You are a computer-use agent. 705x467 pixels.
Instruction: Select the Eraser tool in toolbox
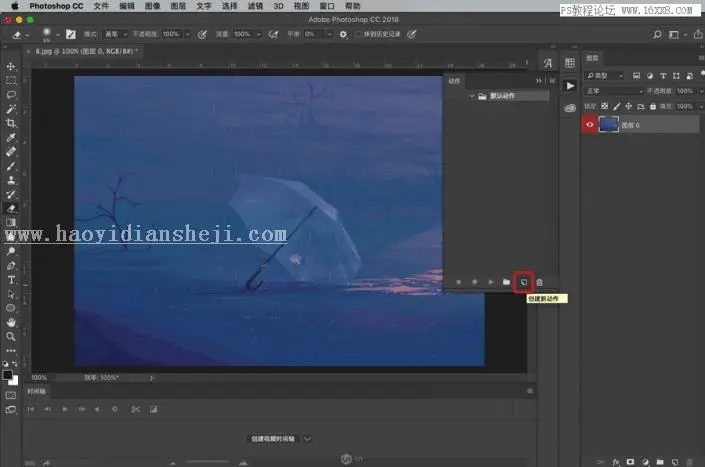[x=11, y=209]
